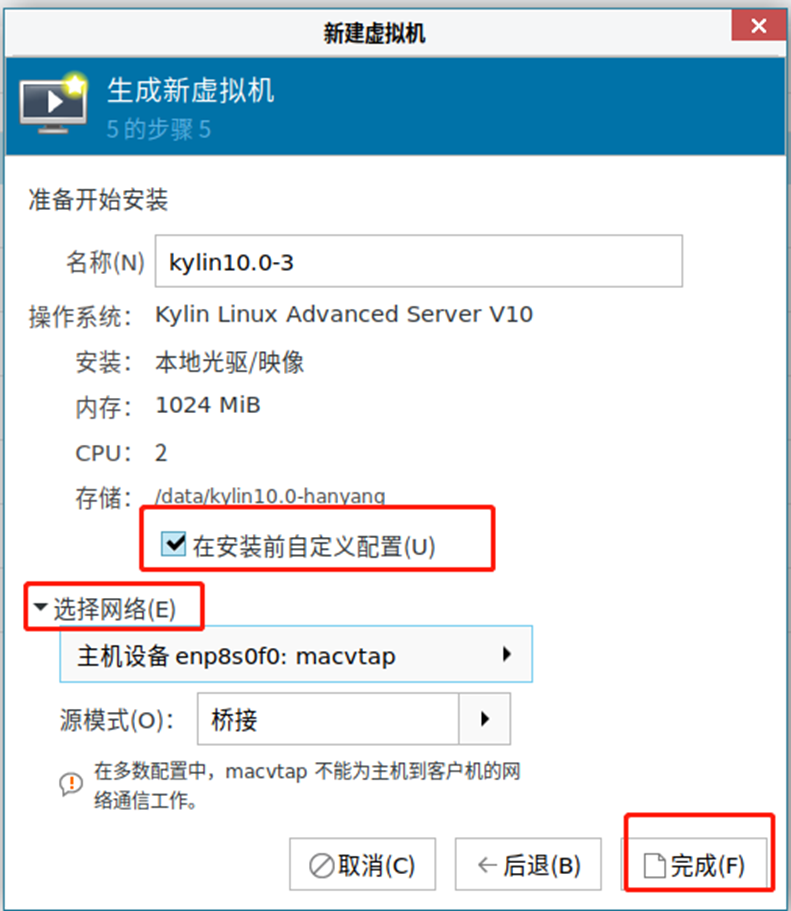Close the 新建虚拟机 dialog with the X
The height and width of the screenshot is (911, 791).
coord(758,26)
